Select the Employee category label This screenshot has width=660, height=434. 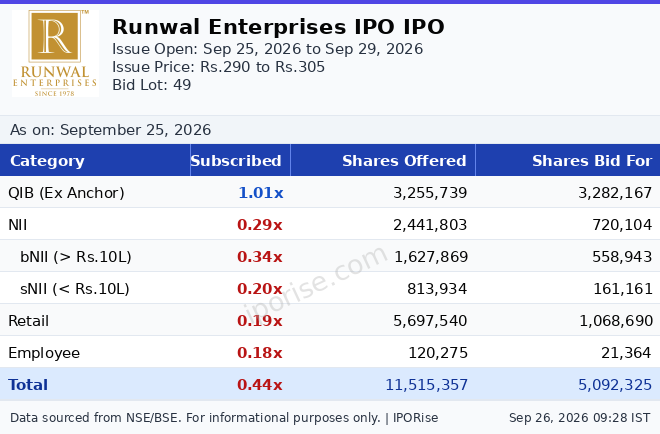[44, 353]
